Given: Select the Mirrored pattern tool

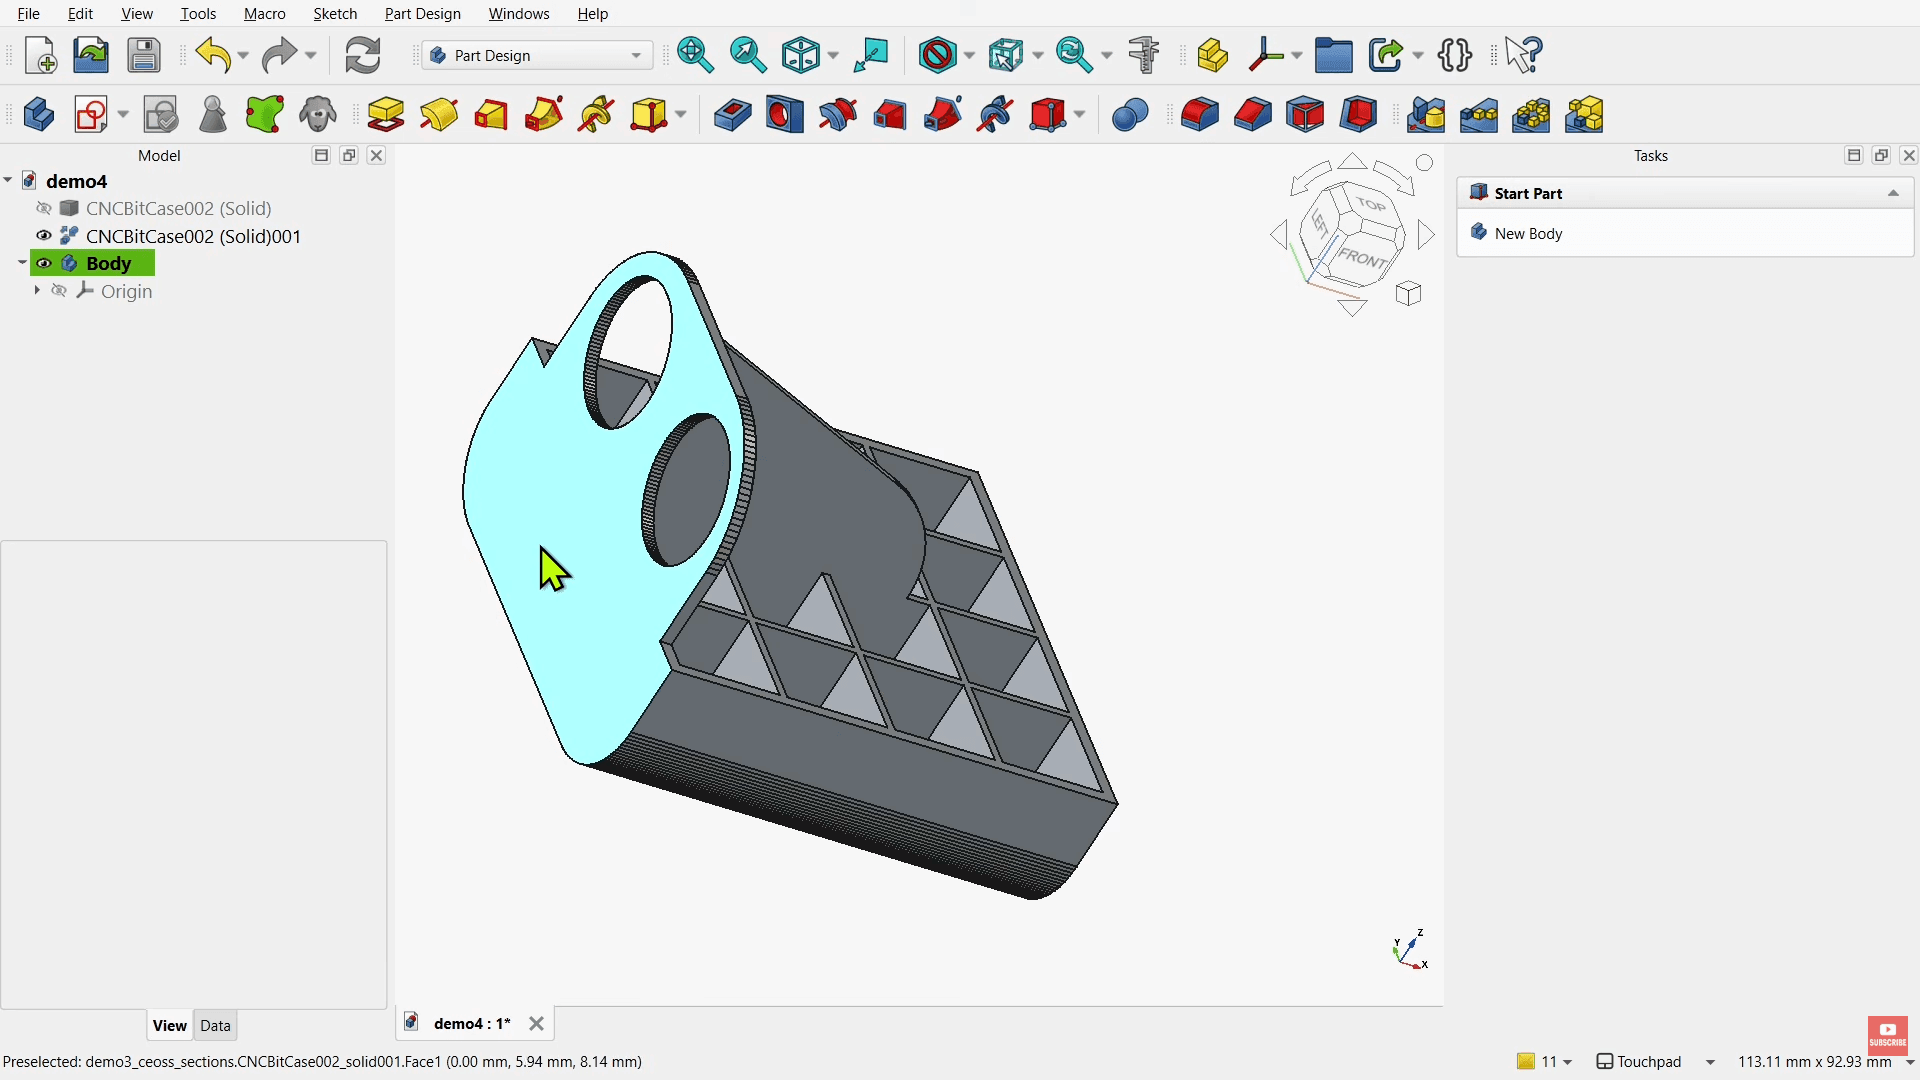Looking at the screenshot, I should pos(1426,114).
